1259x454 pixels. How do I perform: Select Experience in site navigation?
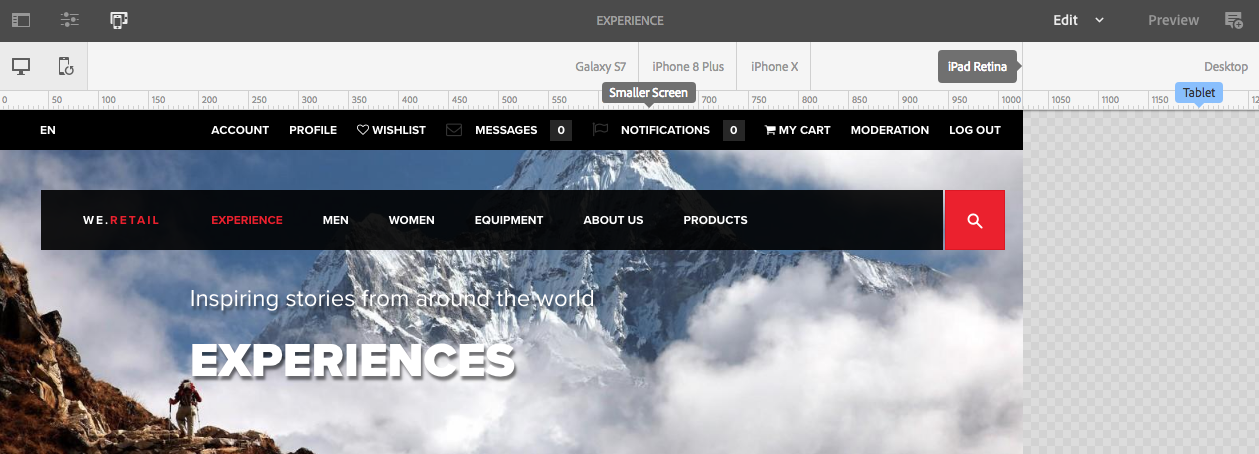pos(247,220)
